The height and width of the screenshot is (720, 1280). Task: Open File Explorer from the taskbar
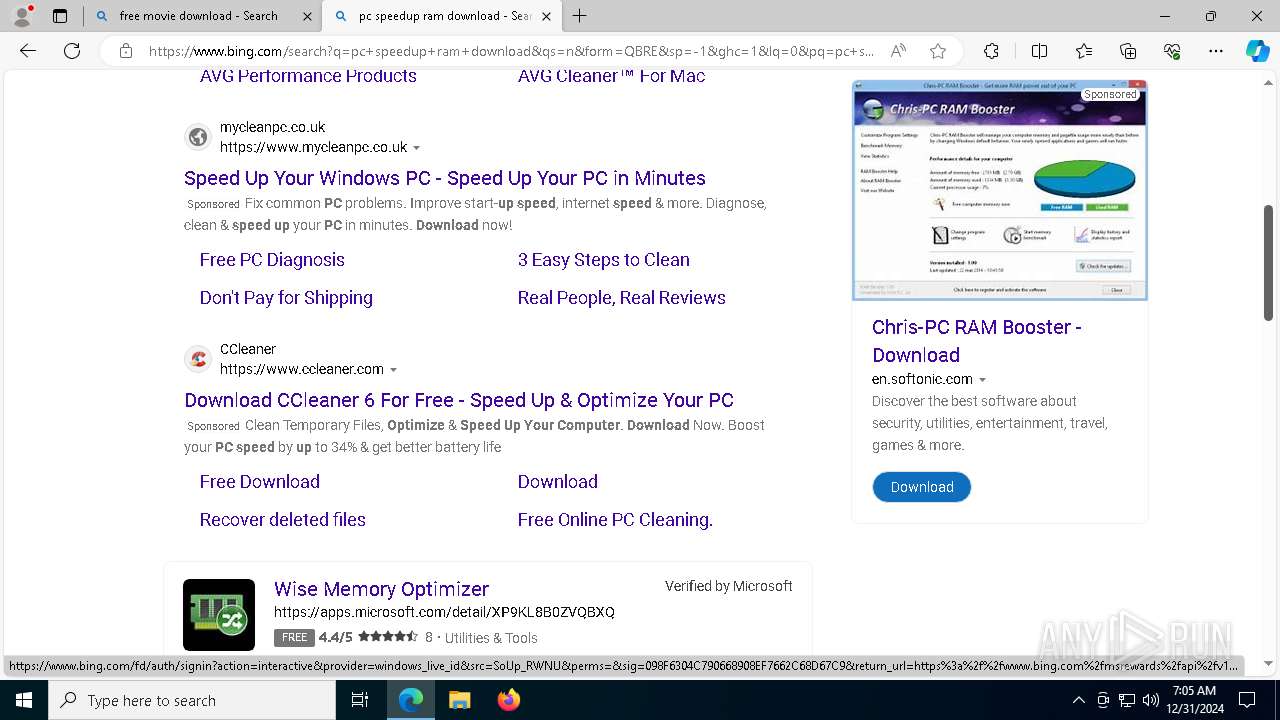coord(459,700)
